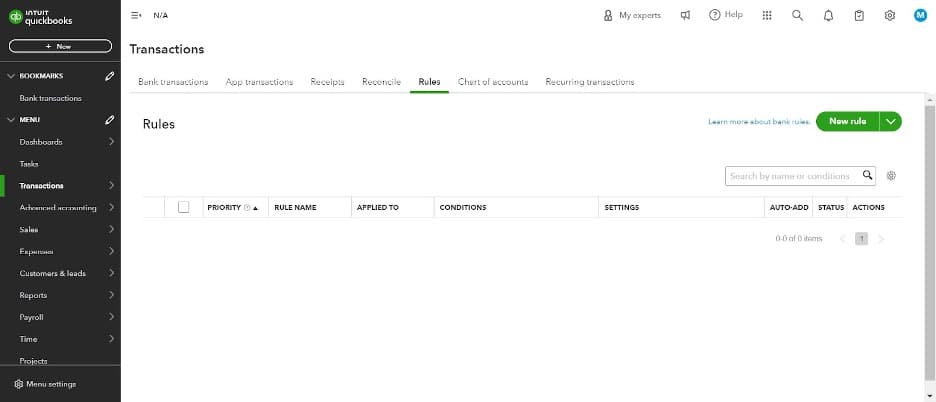Open notifications bell

click(828, 16)
